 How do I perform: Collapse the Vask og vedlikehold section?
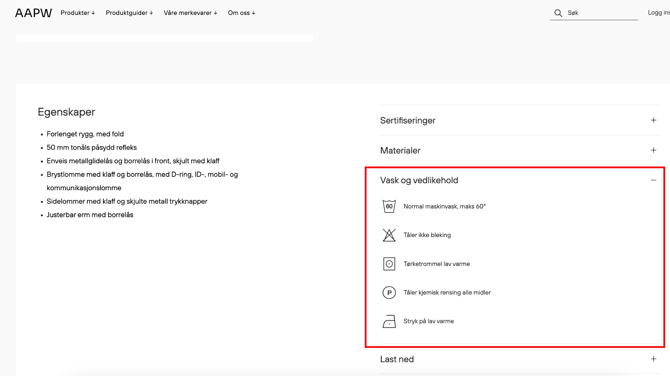coord(520,180)
